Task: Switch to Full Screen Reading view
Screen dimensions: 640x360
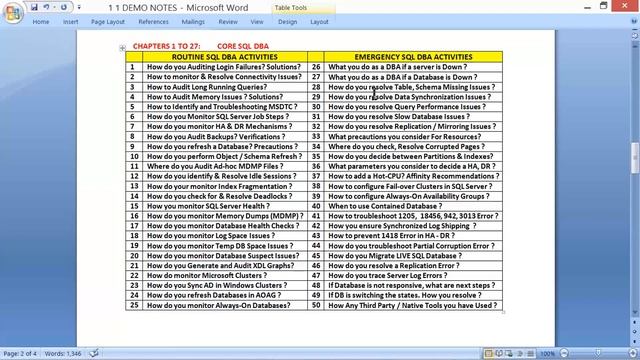Action: coord(499,353)
